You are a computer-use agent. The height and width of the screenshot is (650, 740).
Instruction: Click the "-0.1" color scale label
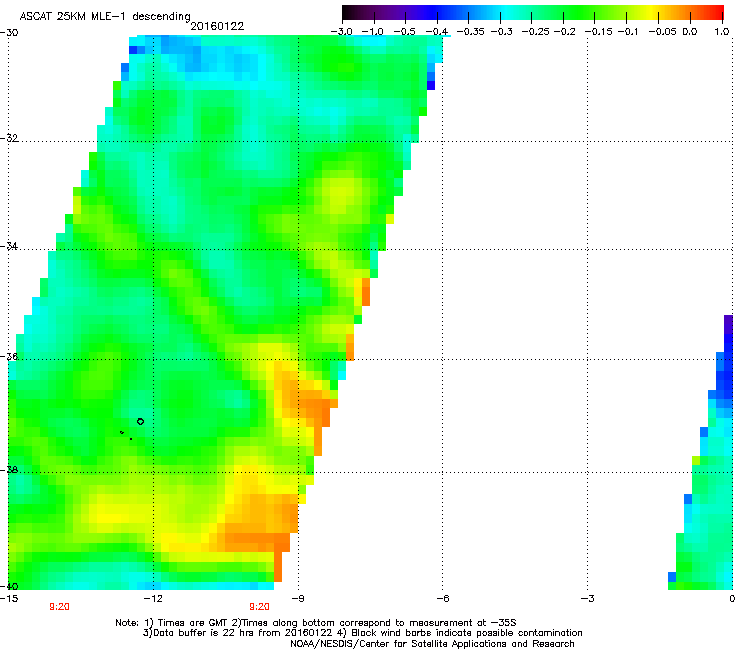[628, 32]
